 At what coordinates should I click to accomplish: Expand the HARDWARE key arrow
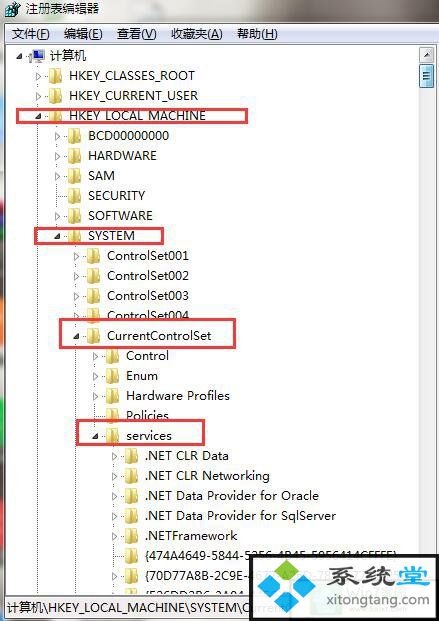click(x=57, y=156)
